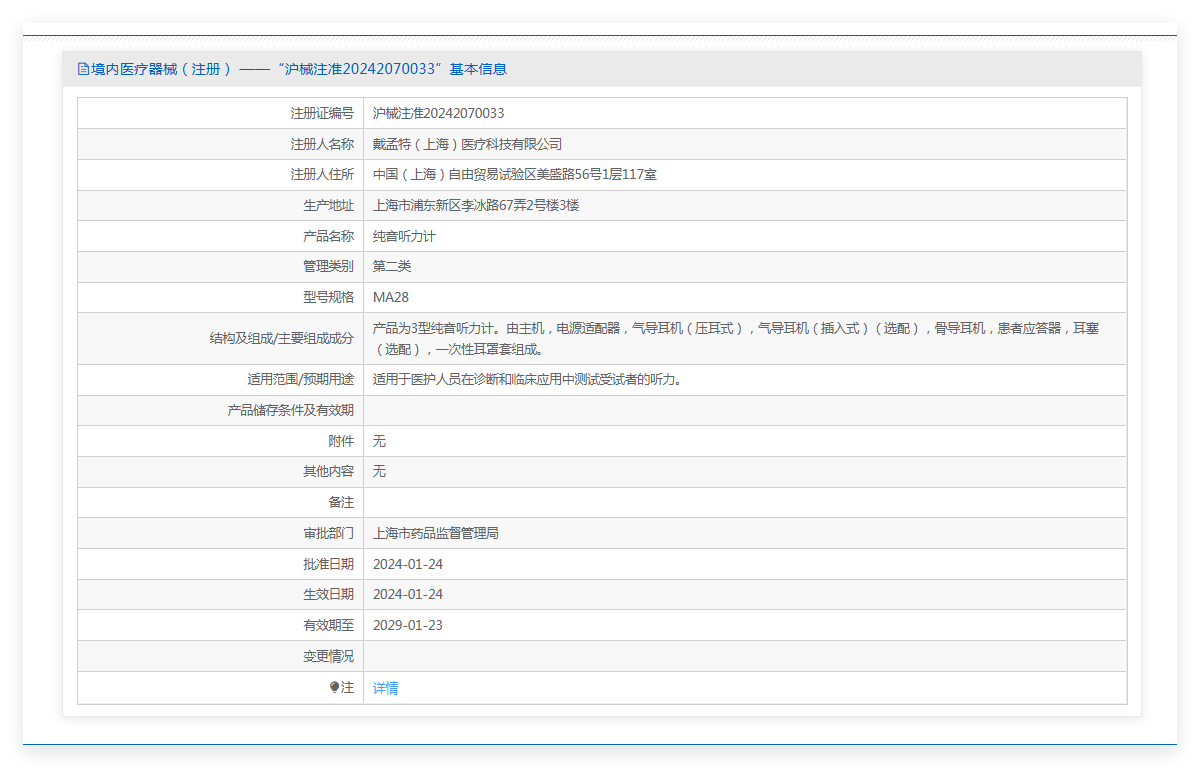Select approving department 上海市药品监督管理局
This screenshot has width=1200, height=770.
point(436,533)
